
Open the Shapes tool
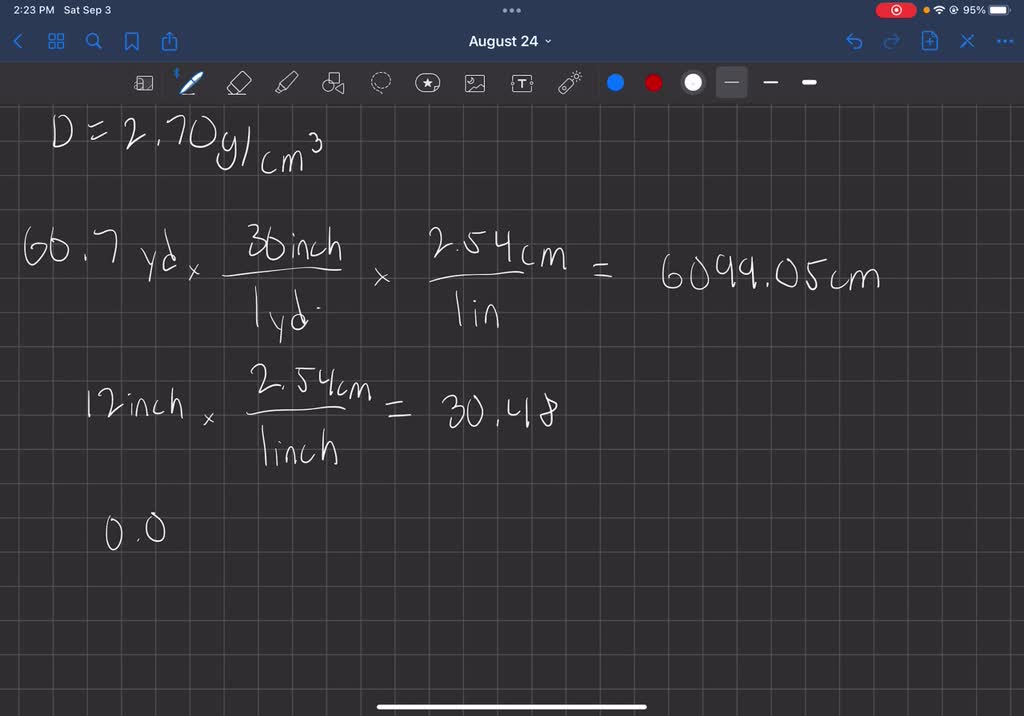(x=333, y=83)
